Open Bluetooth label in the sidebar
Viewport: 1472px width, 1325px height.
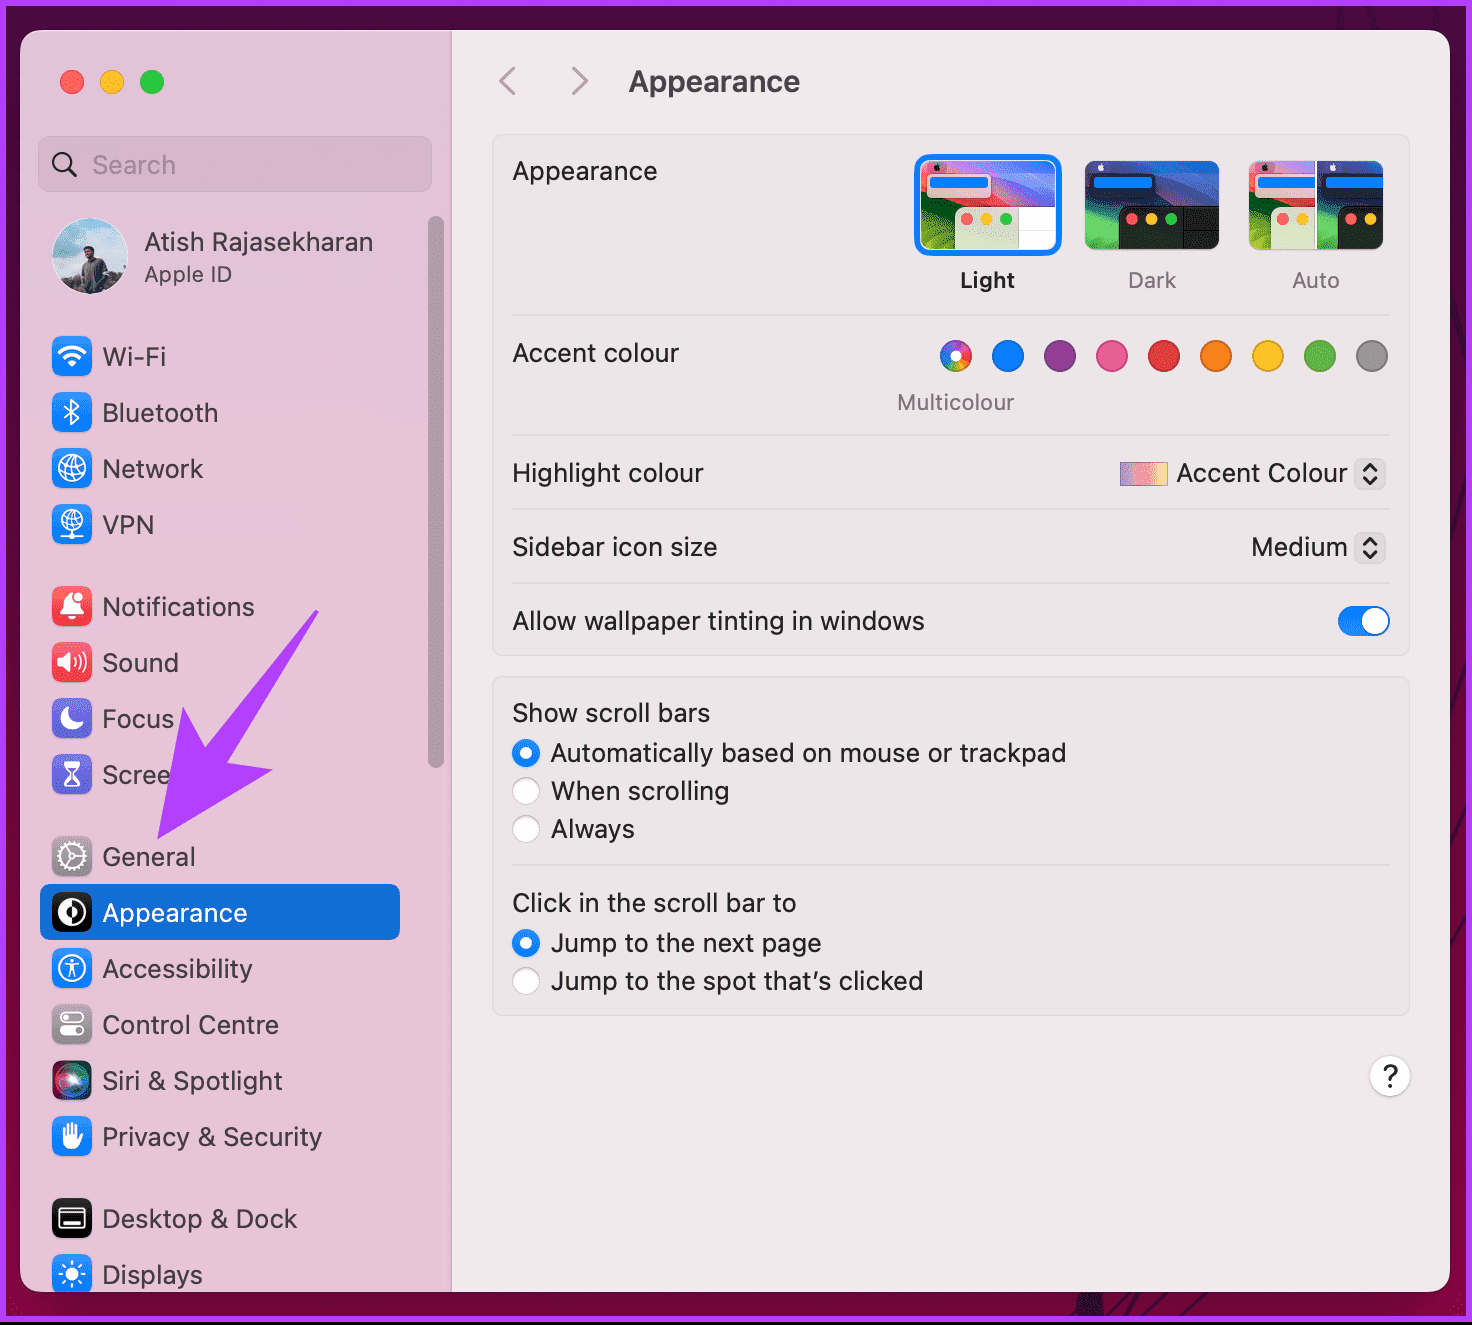click(160, 413)
